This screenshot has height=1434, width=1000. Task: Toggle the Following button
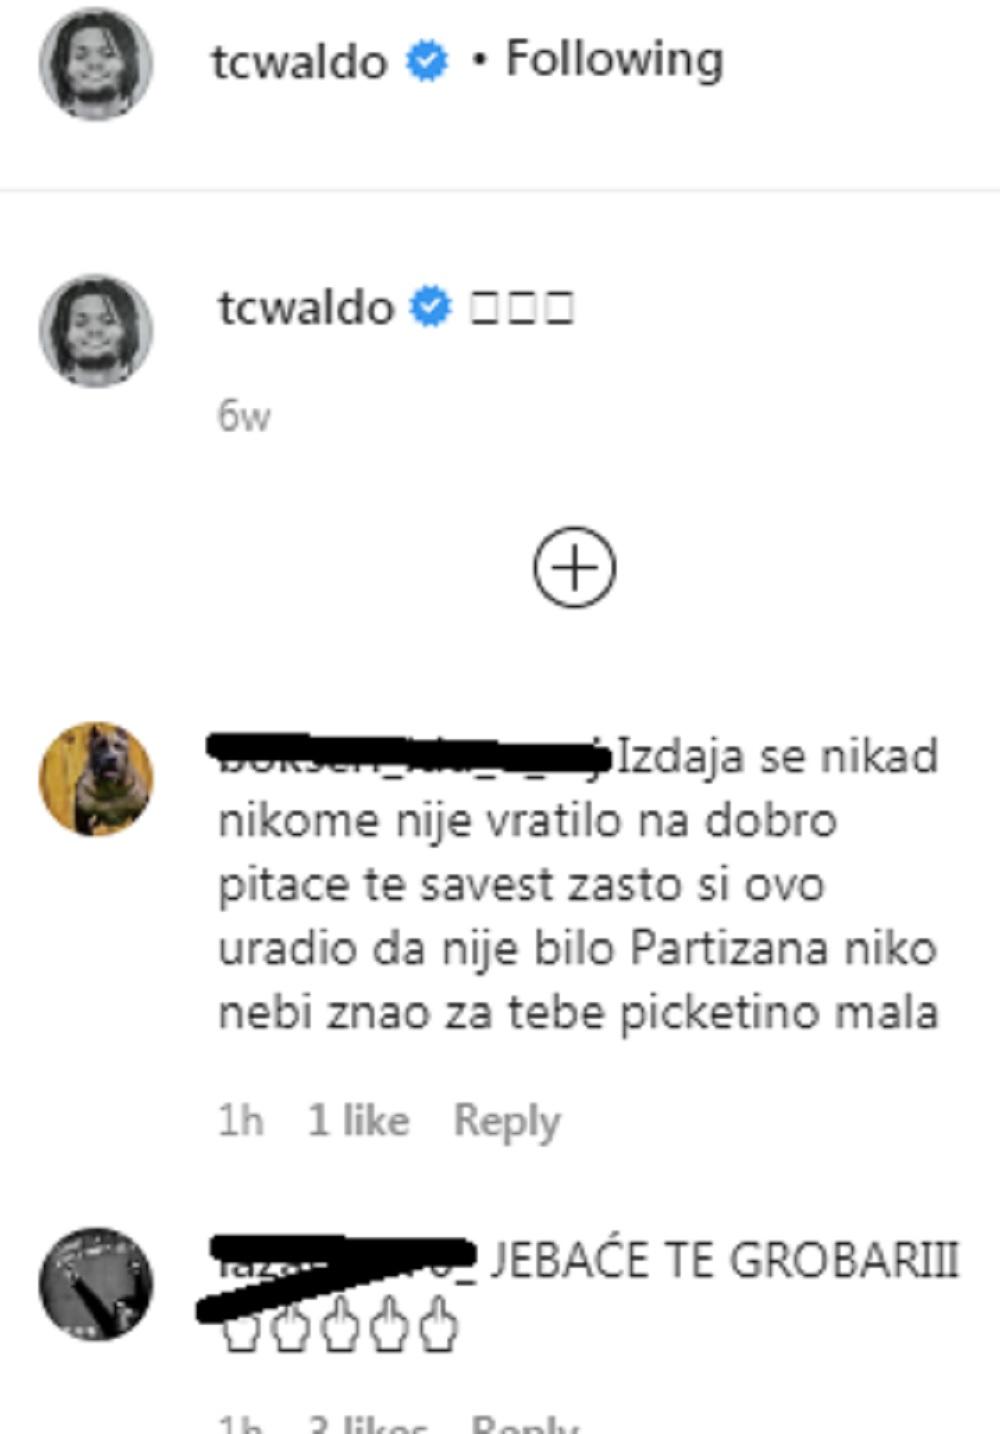[x=614, y=60]
